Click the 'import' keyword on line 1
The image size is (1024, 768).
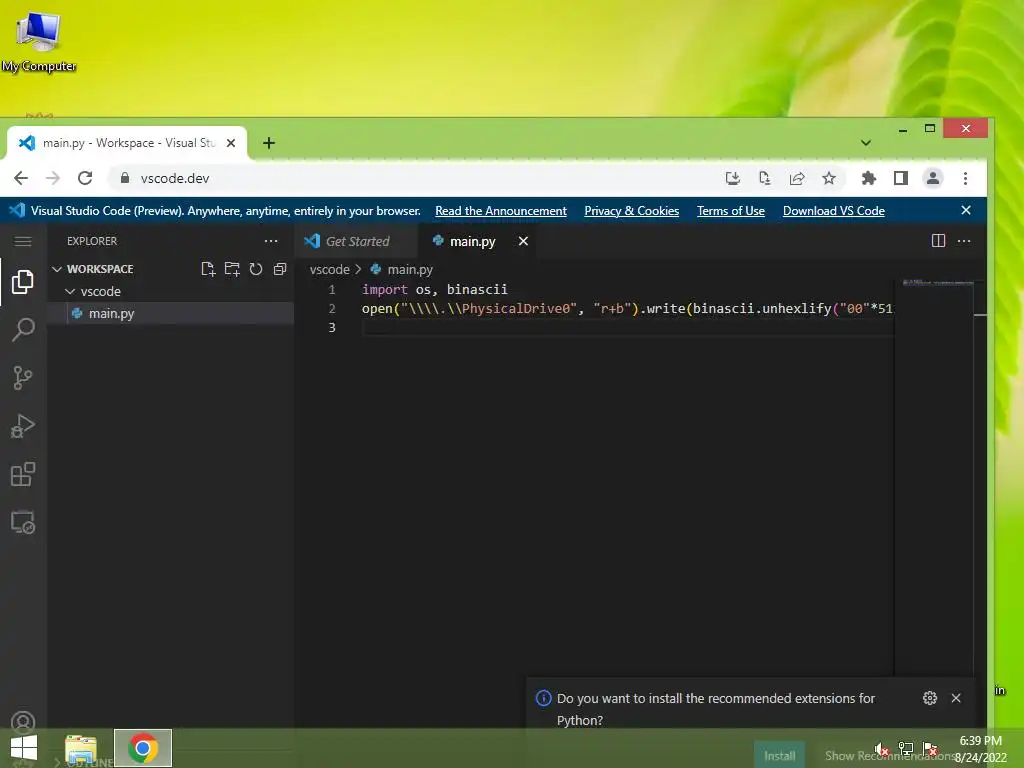(385, 289)
